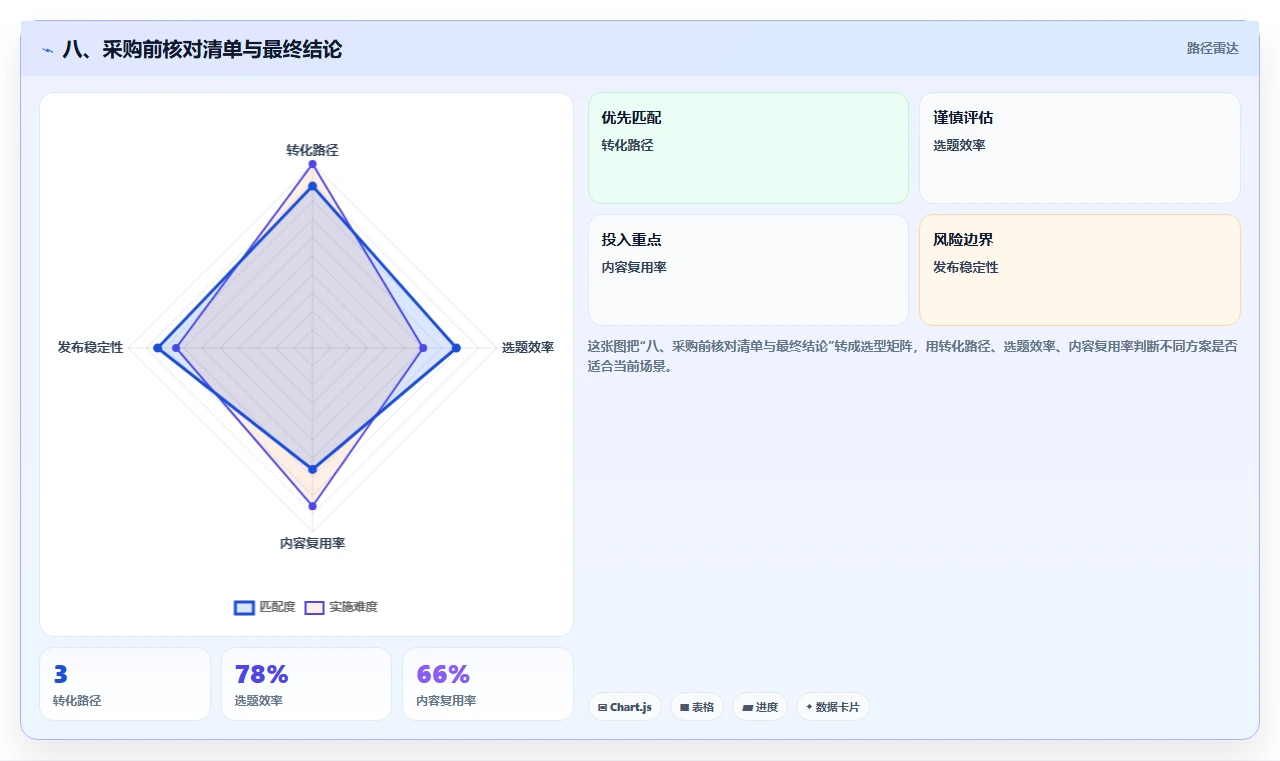Toggle the 实施难度 legend swatch
Screen dimensions: 1280x761
point(315,607)
